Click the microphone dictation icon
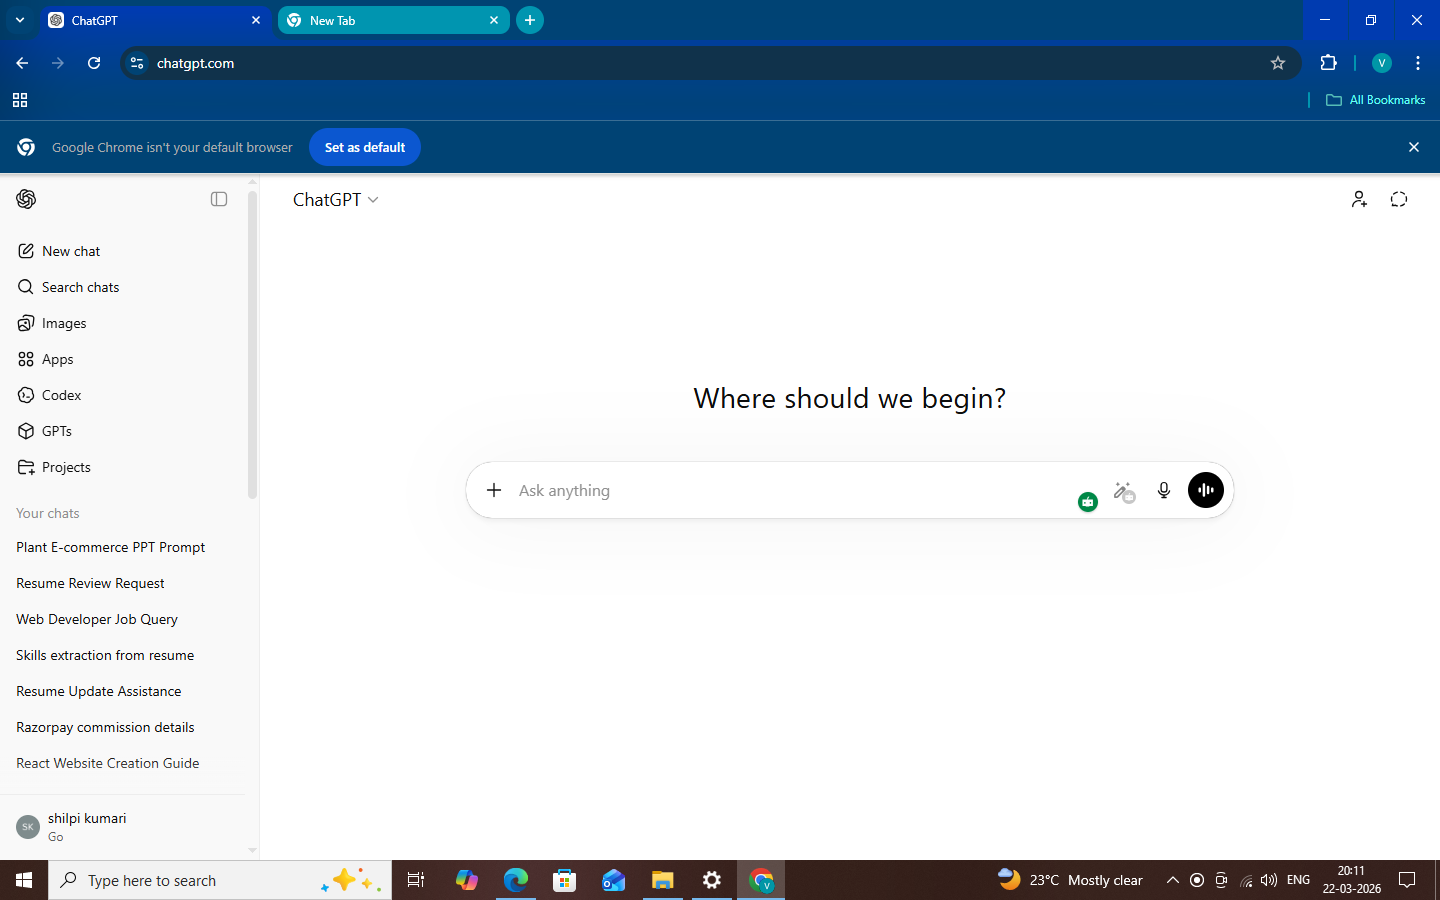1440x900 pixels. point(1164,490)
